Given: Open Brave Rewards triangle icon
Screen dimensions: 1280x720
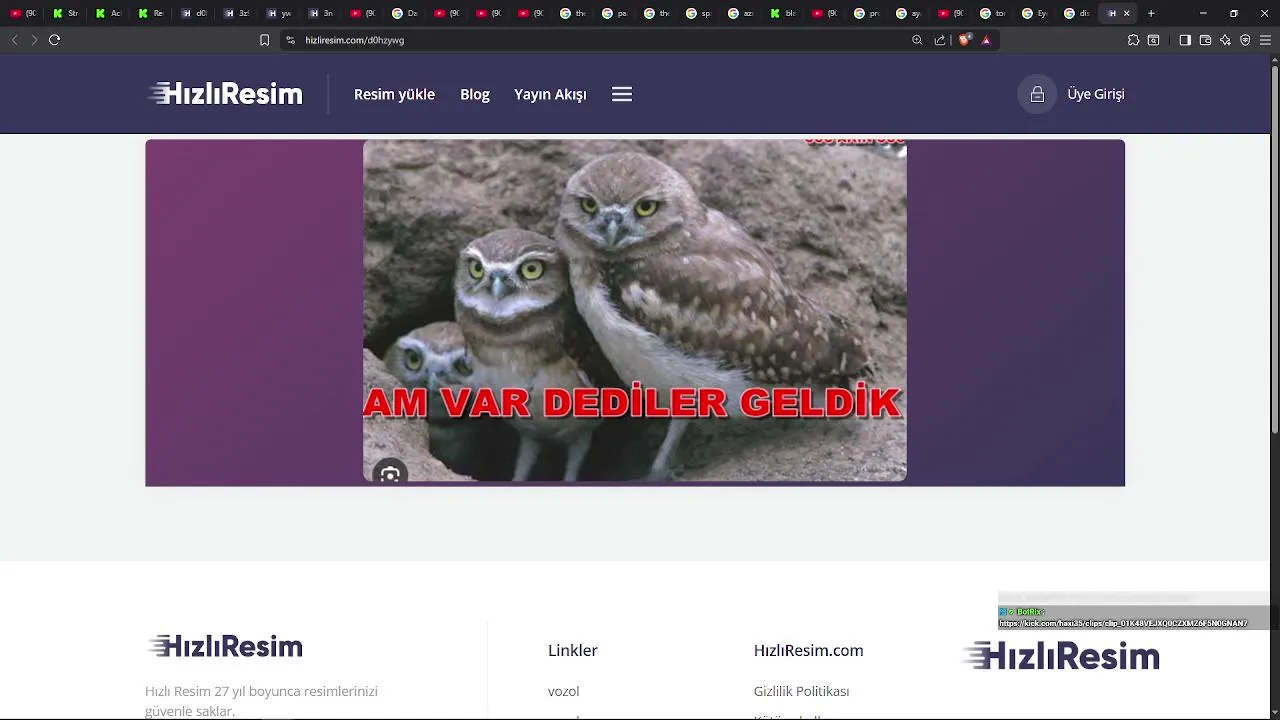Looking at the screenshot, I should tap(986, 40).
